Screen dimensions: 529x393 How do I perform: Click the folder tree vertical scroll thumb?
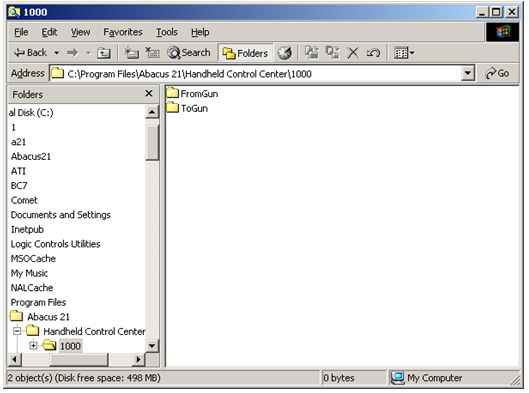[x=152, y=142]
